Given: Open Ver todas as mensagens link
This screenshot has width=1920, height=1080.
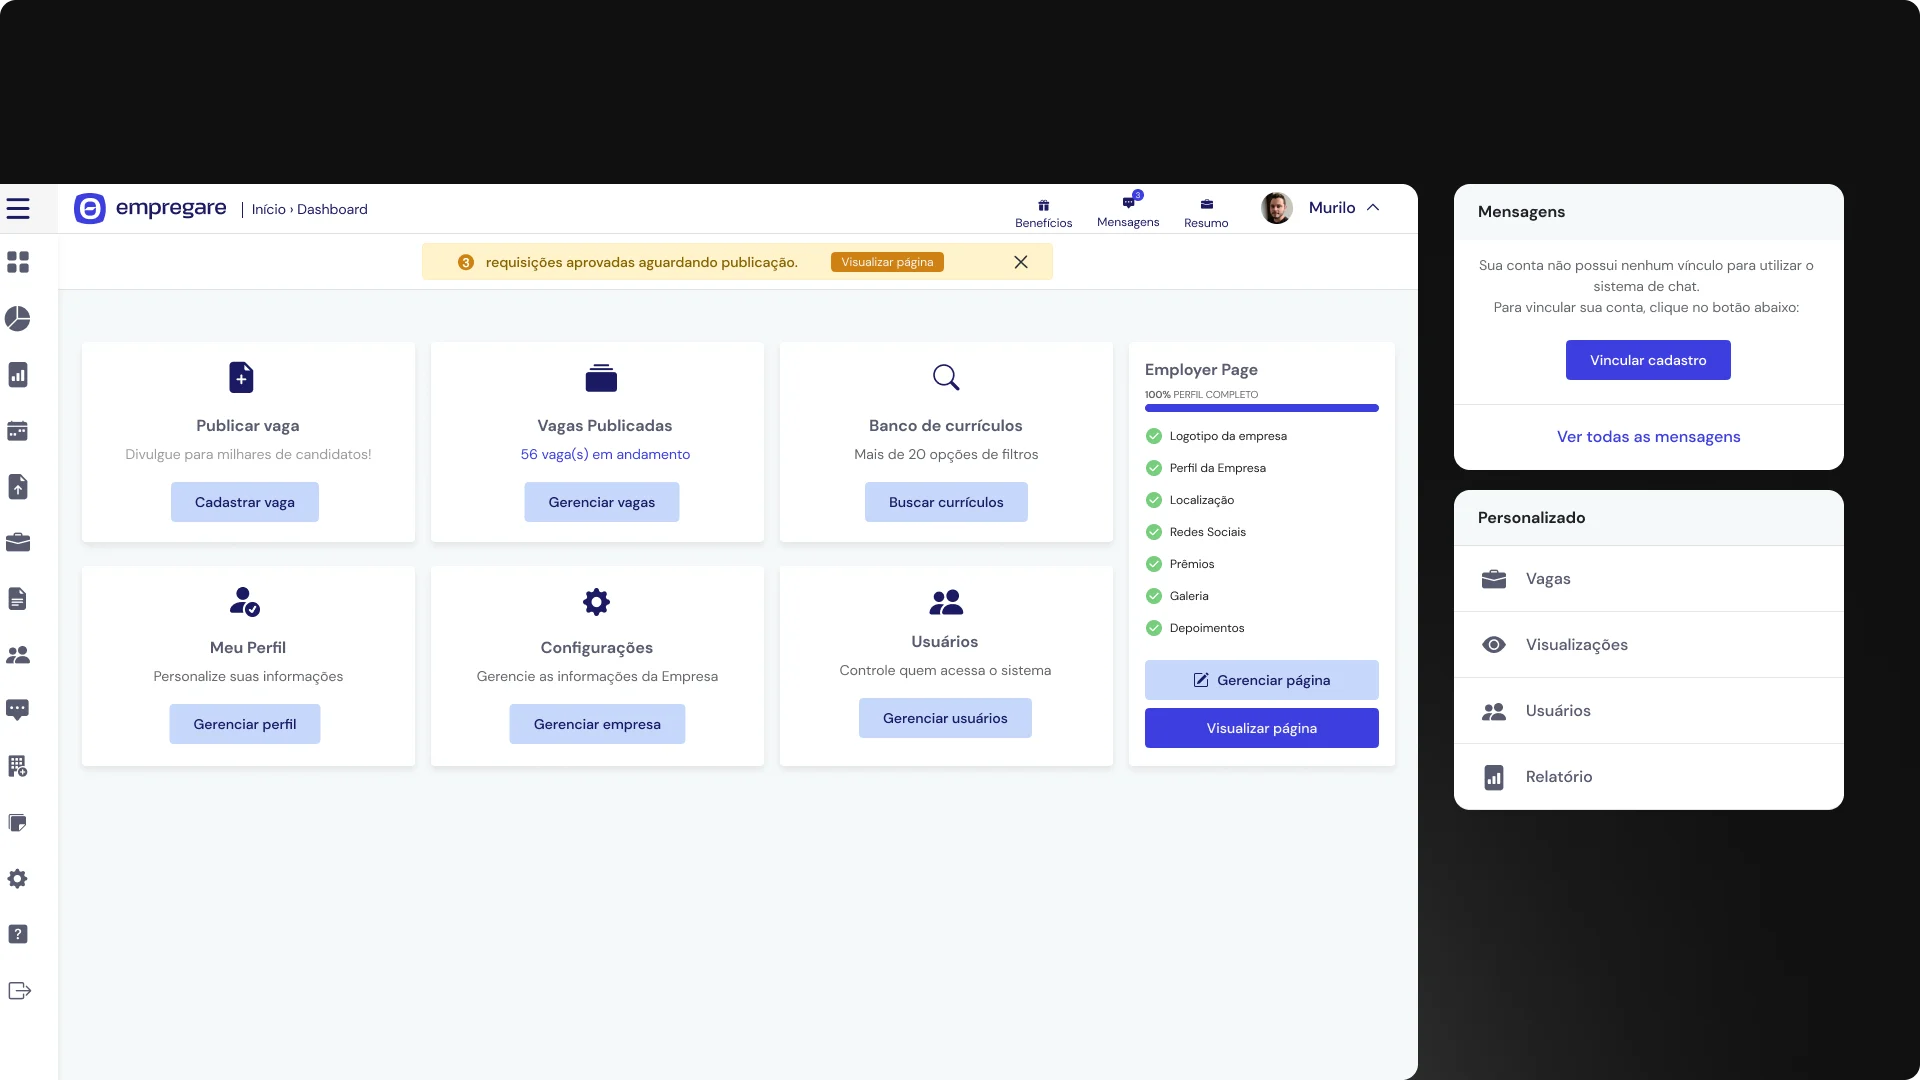Looking at the screenshot, I should pos(1648,437).
